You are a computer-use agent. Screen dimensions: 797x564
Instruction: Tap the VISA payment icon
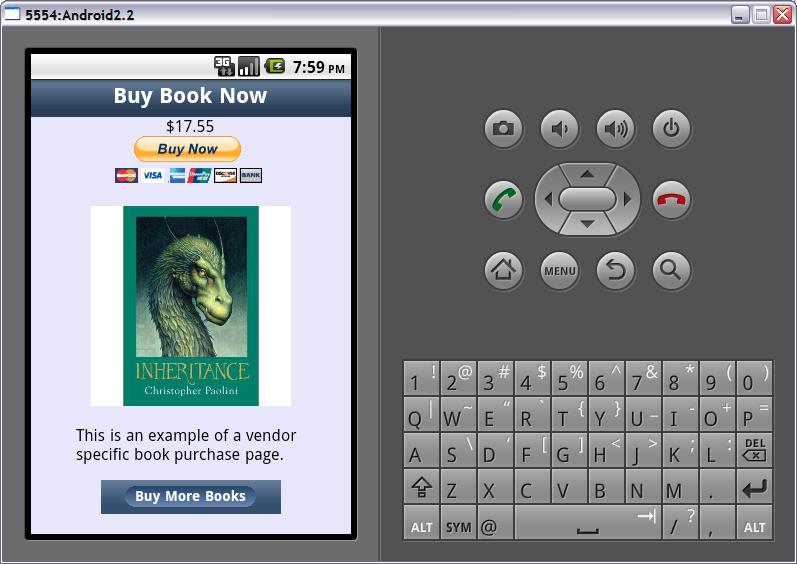152,175
